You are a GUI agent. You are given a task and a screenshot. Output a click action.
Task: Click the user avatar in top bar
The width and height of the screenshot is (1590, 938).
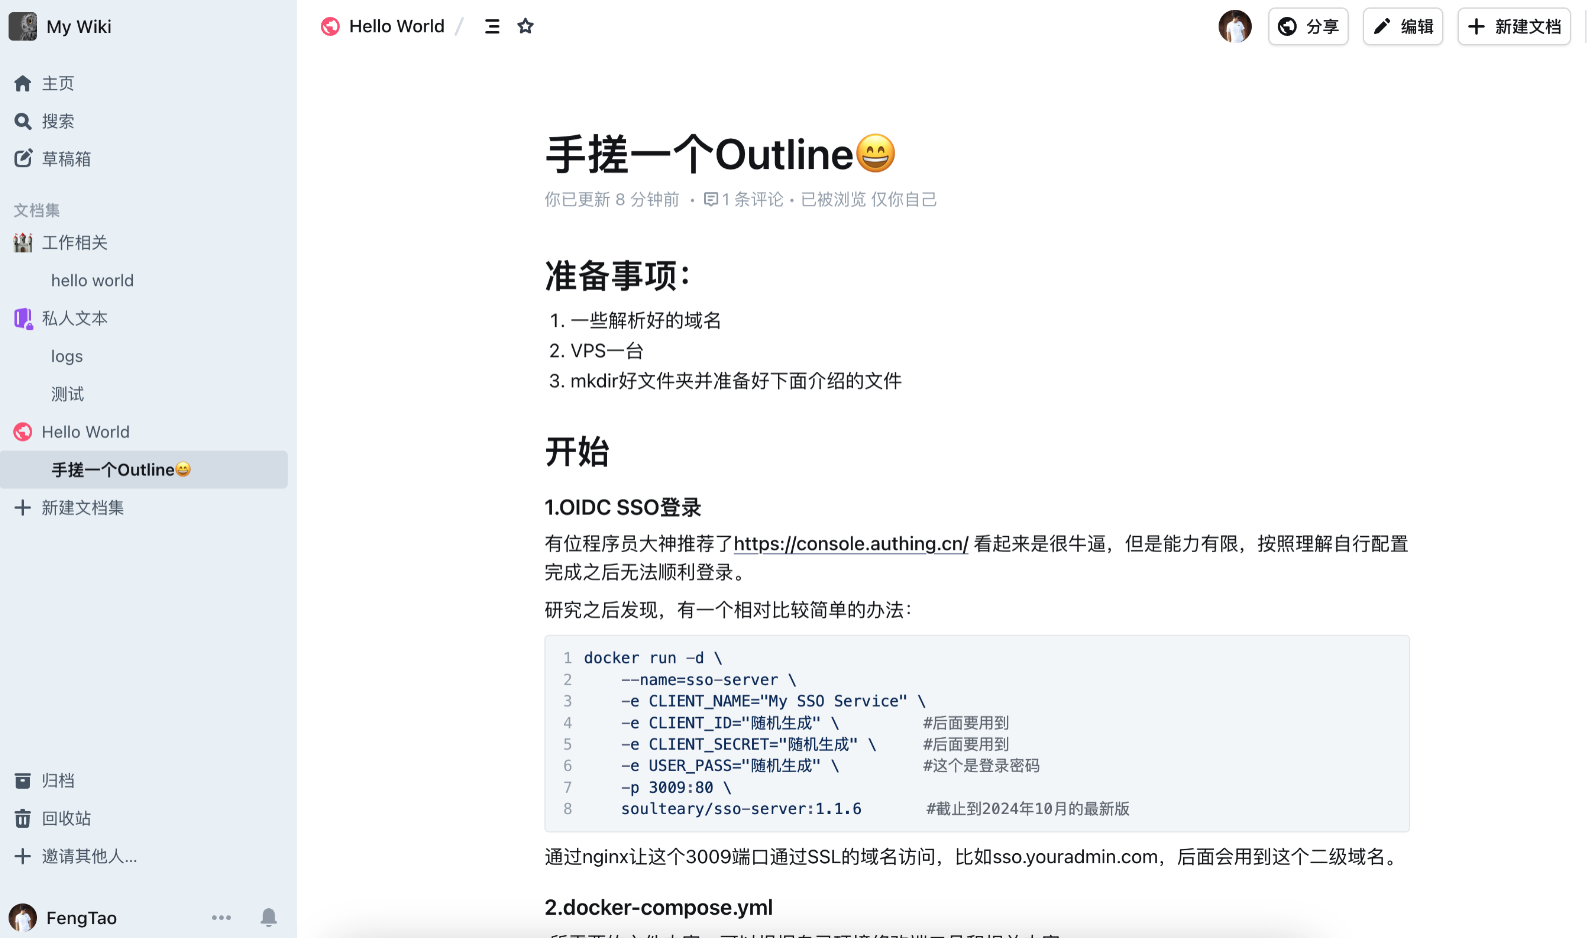(x=1234, y=27)
